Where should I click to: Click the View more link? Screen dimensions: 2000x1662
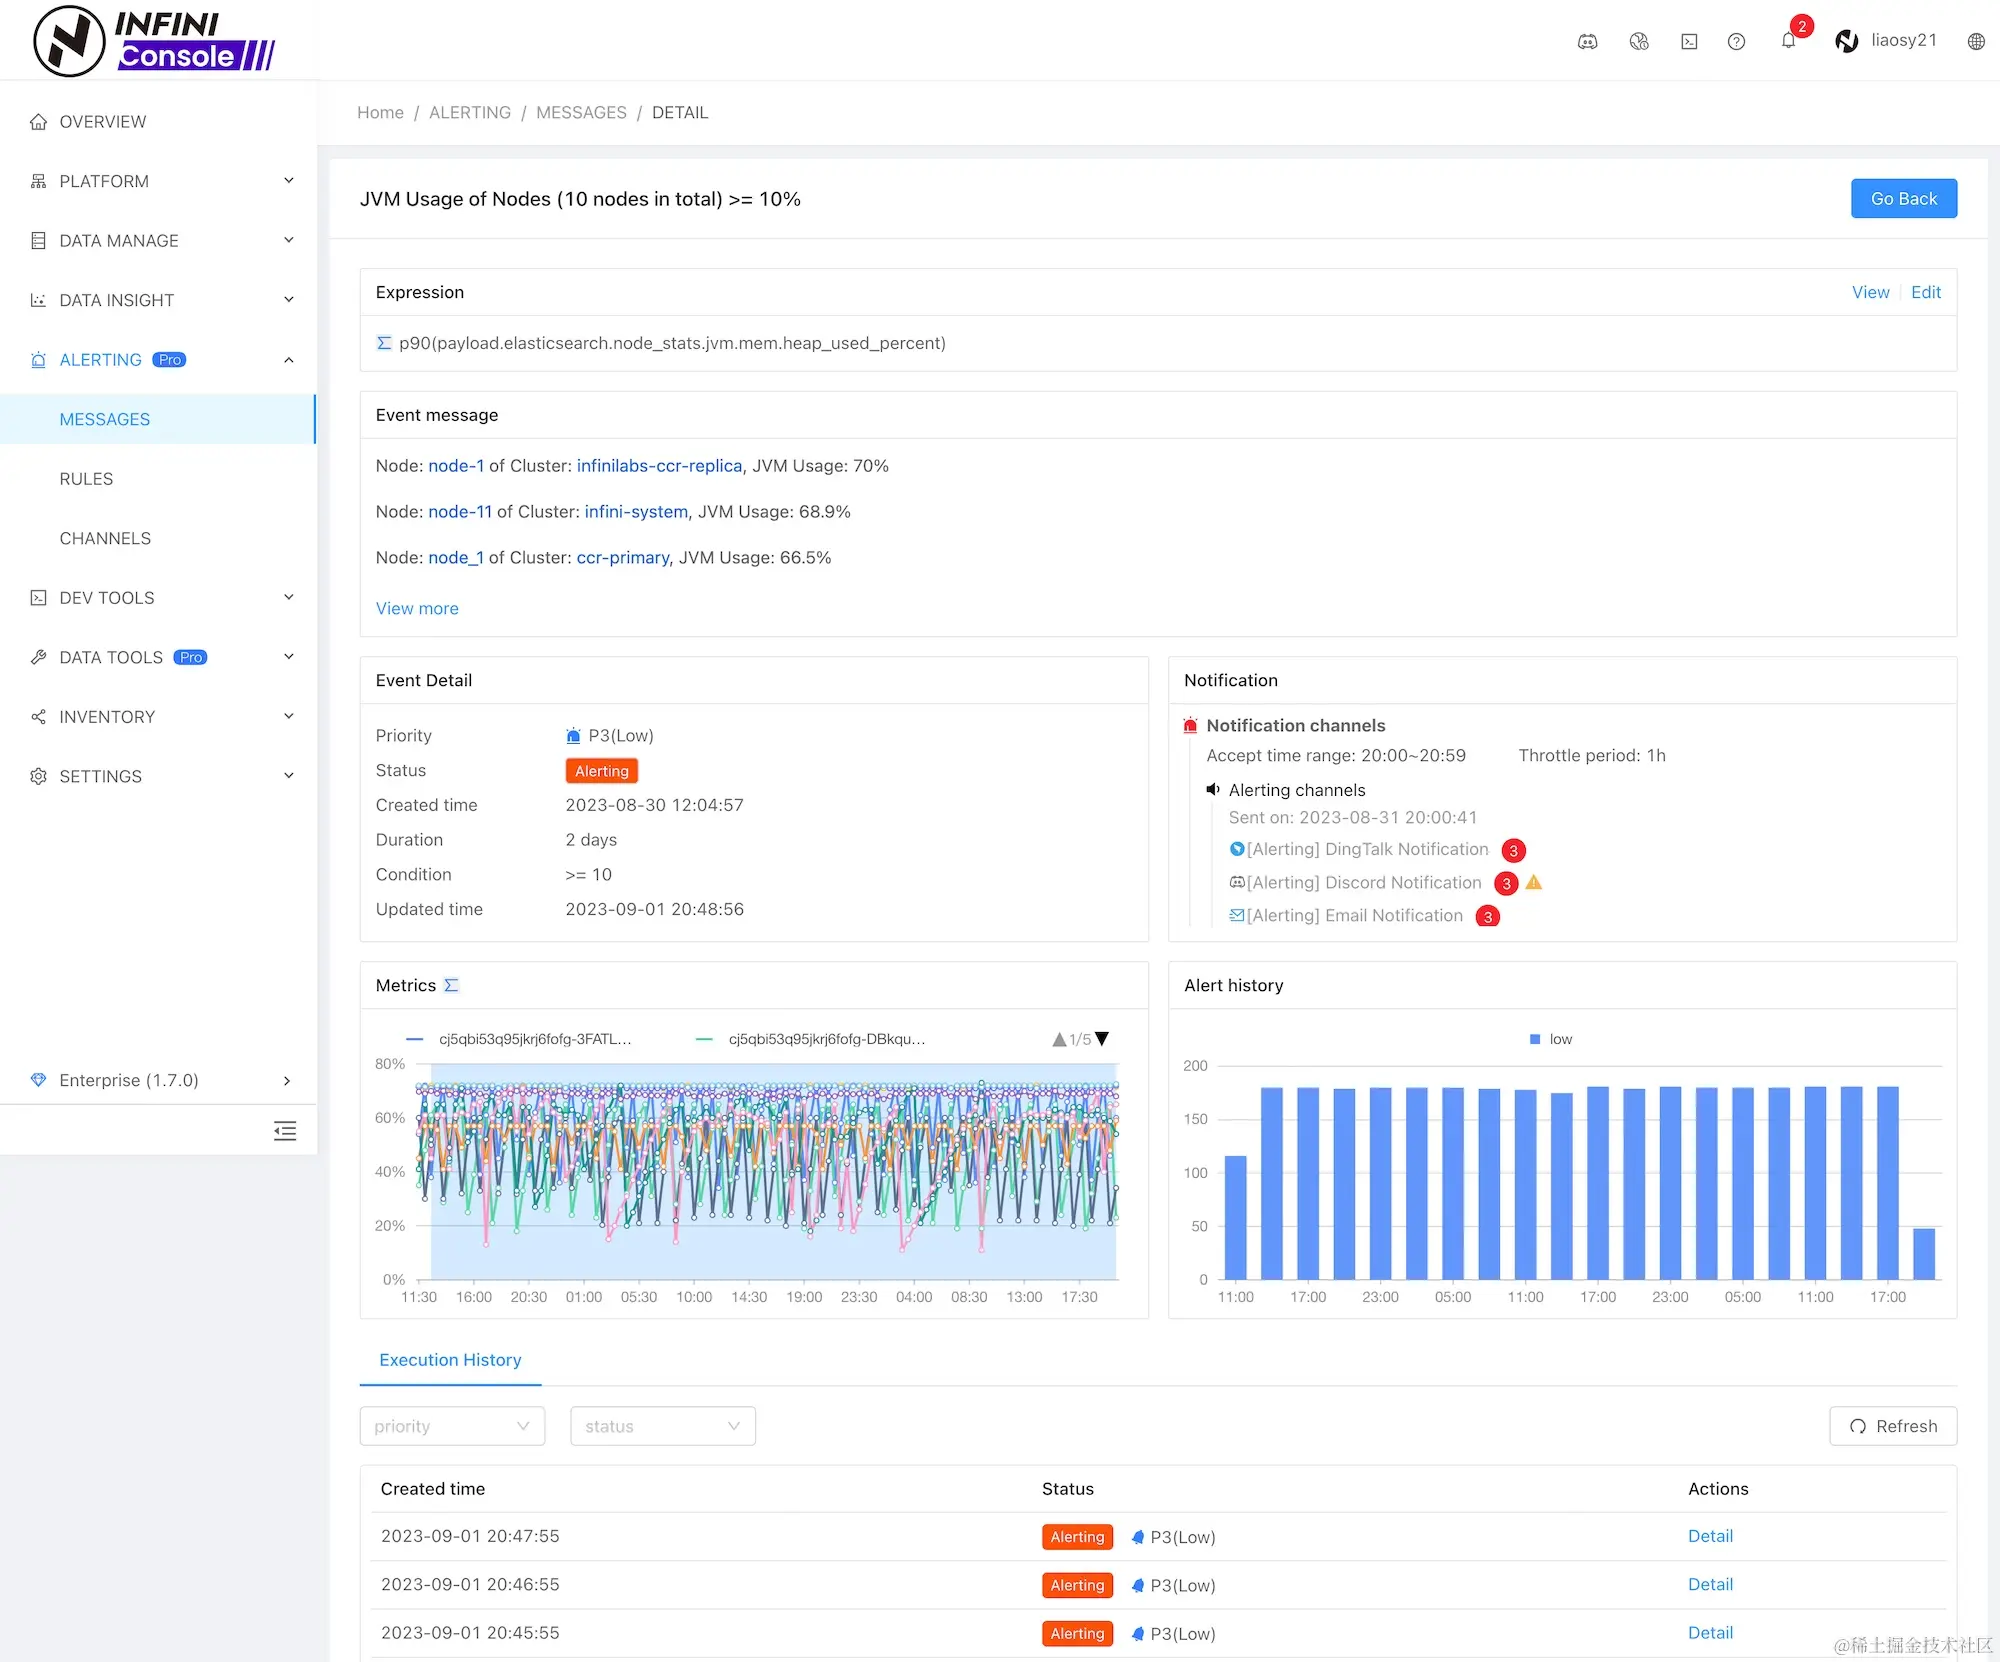[x=417, y=608]
